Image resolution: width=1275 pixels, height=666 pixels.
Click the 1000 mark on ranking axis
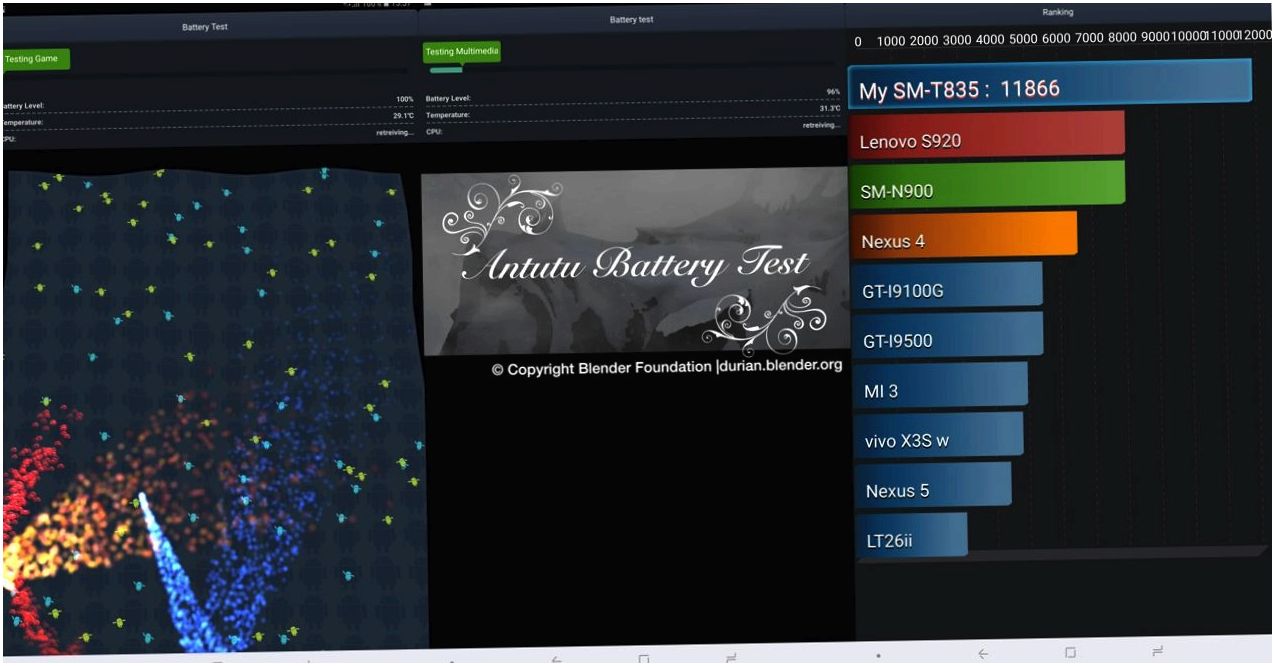point(891,41)
